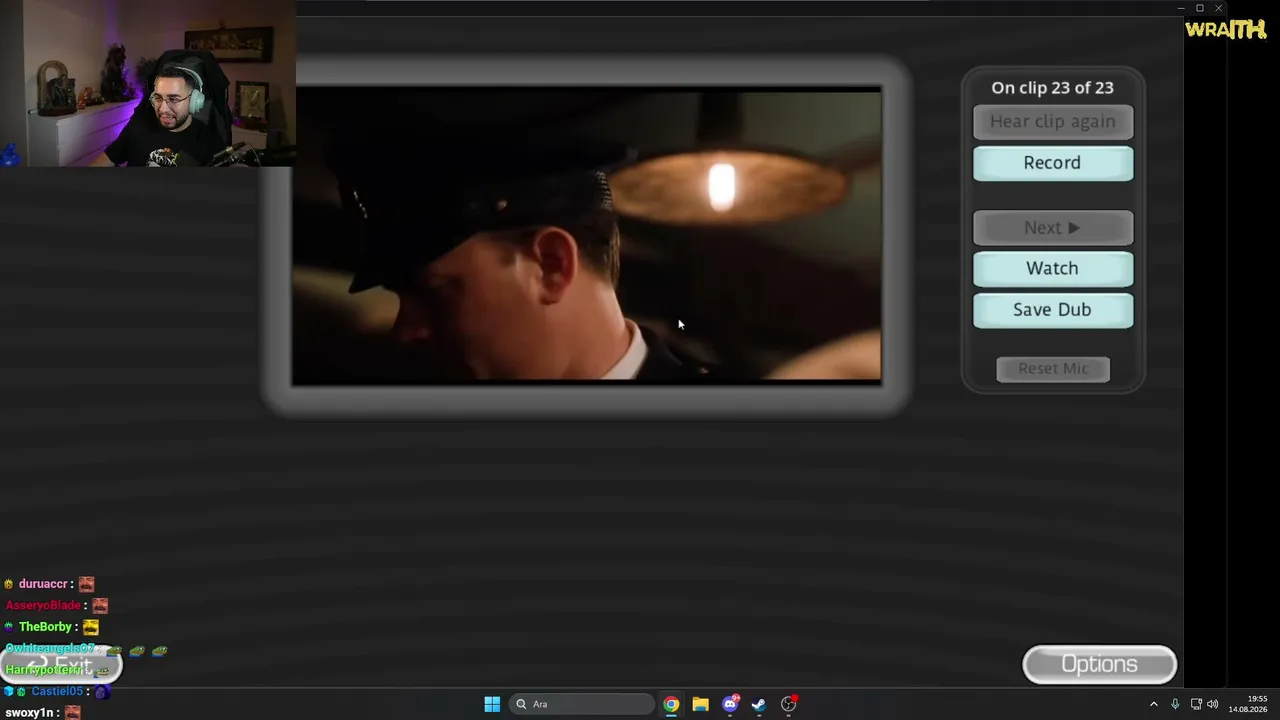Go to the Next clip
This screenshot has width=1280, height=720.
tap(1053, 228)
